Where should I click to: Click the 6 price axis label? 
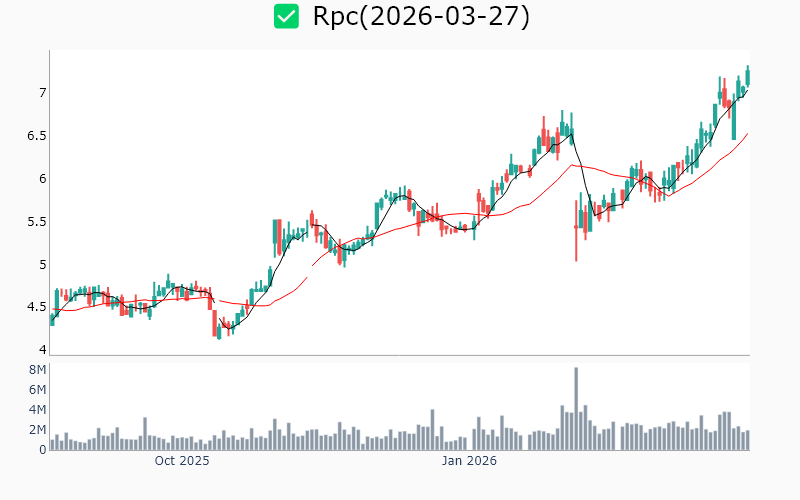coord(41,179)
